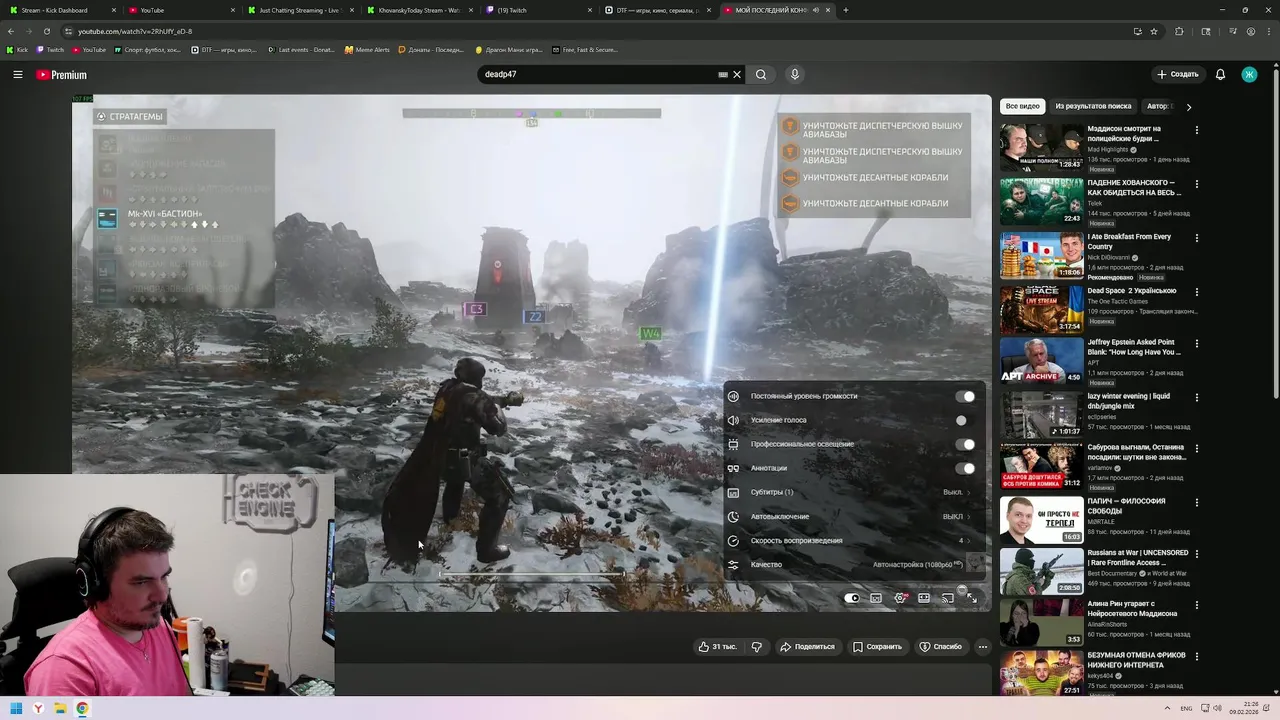Bookmark this page with star icon
Image resolution: width=1280 pixels, height=720 pixels.
coord(1154,31)
